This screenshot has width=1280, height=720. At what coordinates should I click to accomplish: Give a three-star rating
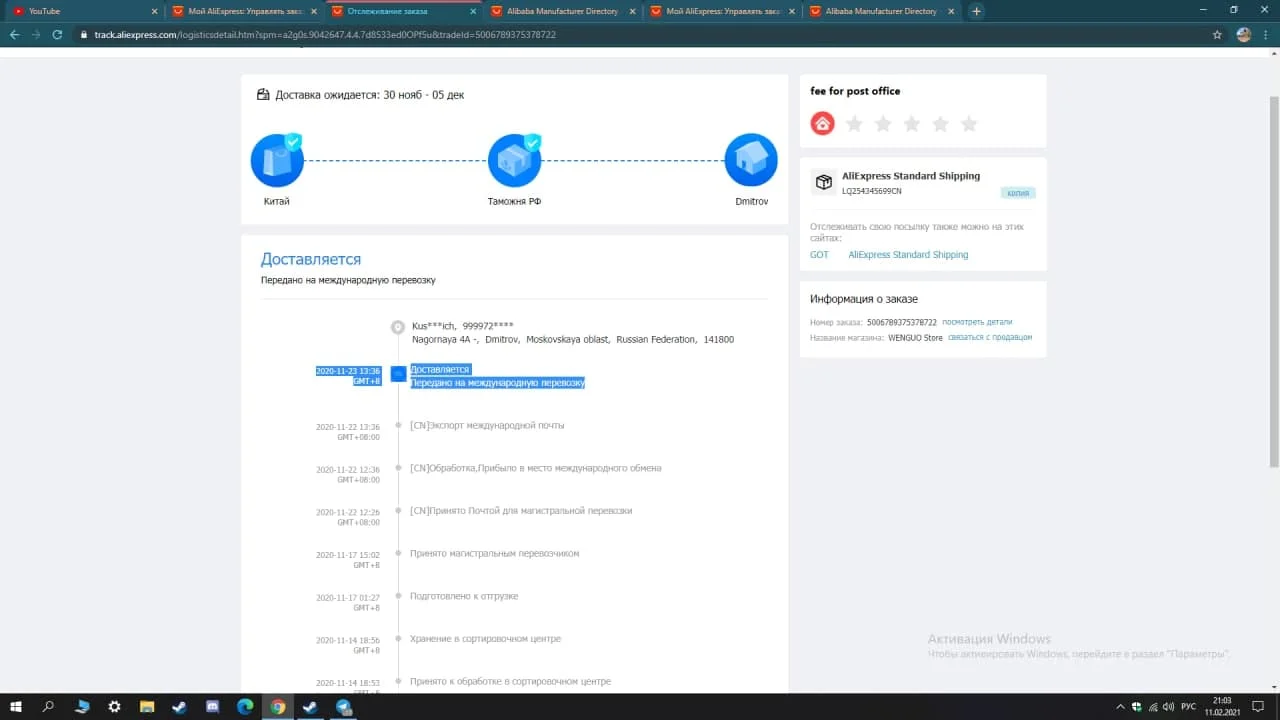click(912, 124)
